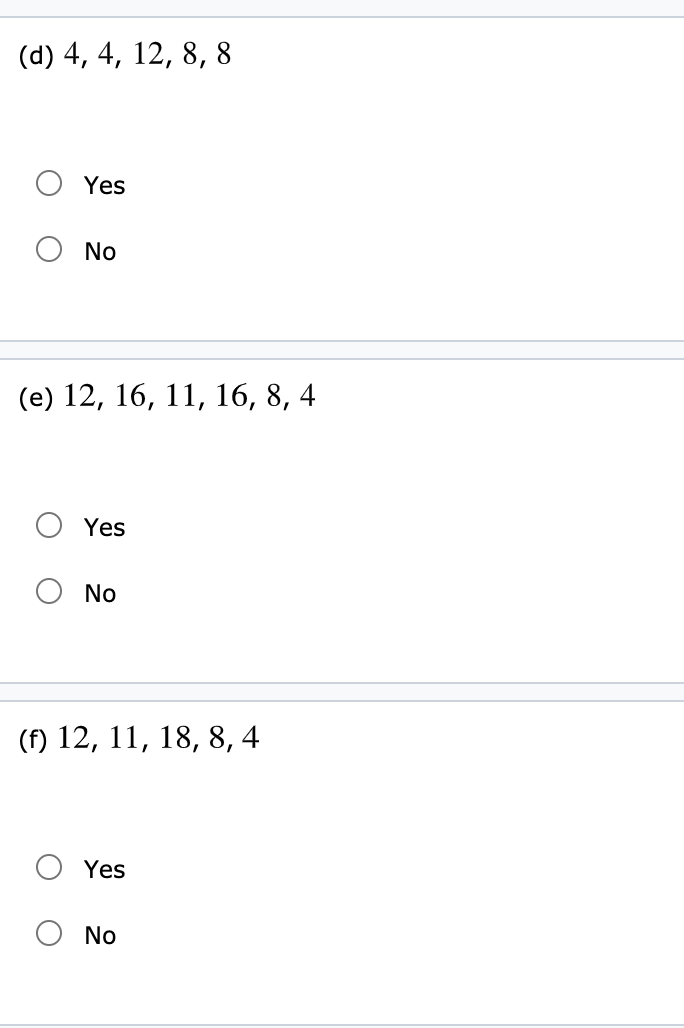
Task: Click the sequence 12, 11, 18, 8, 4
Action: click(159, 738)
